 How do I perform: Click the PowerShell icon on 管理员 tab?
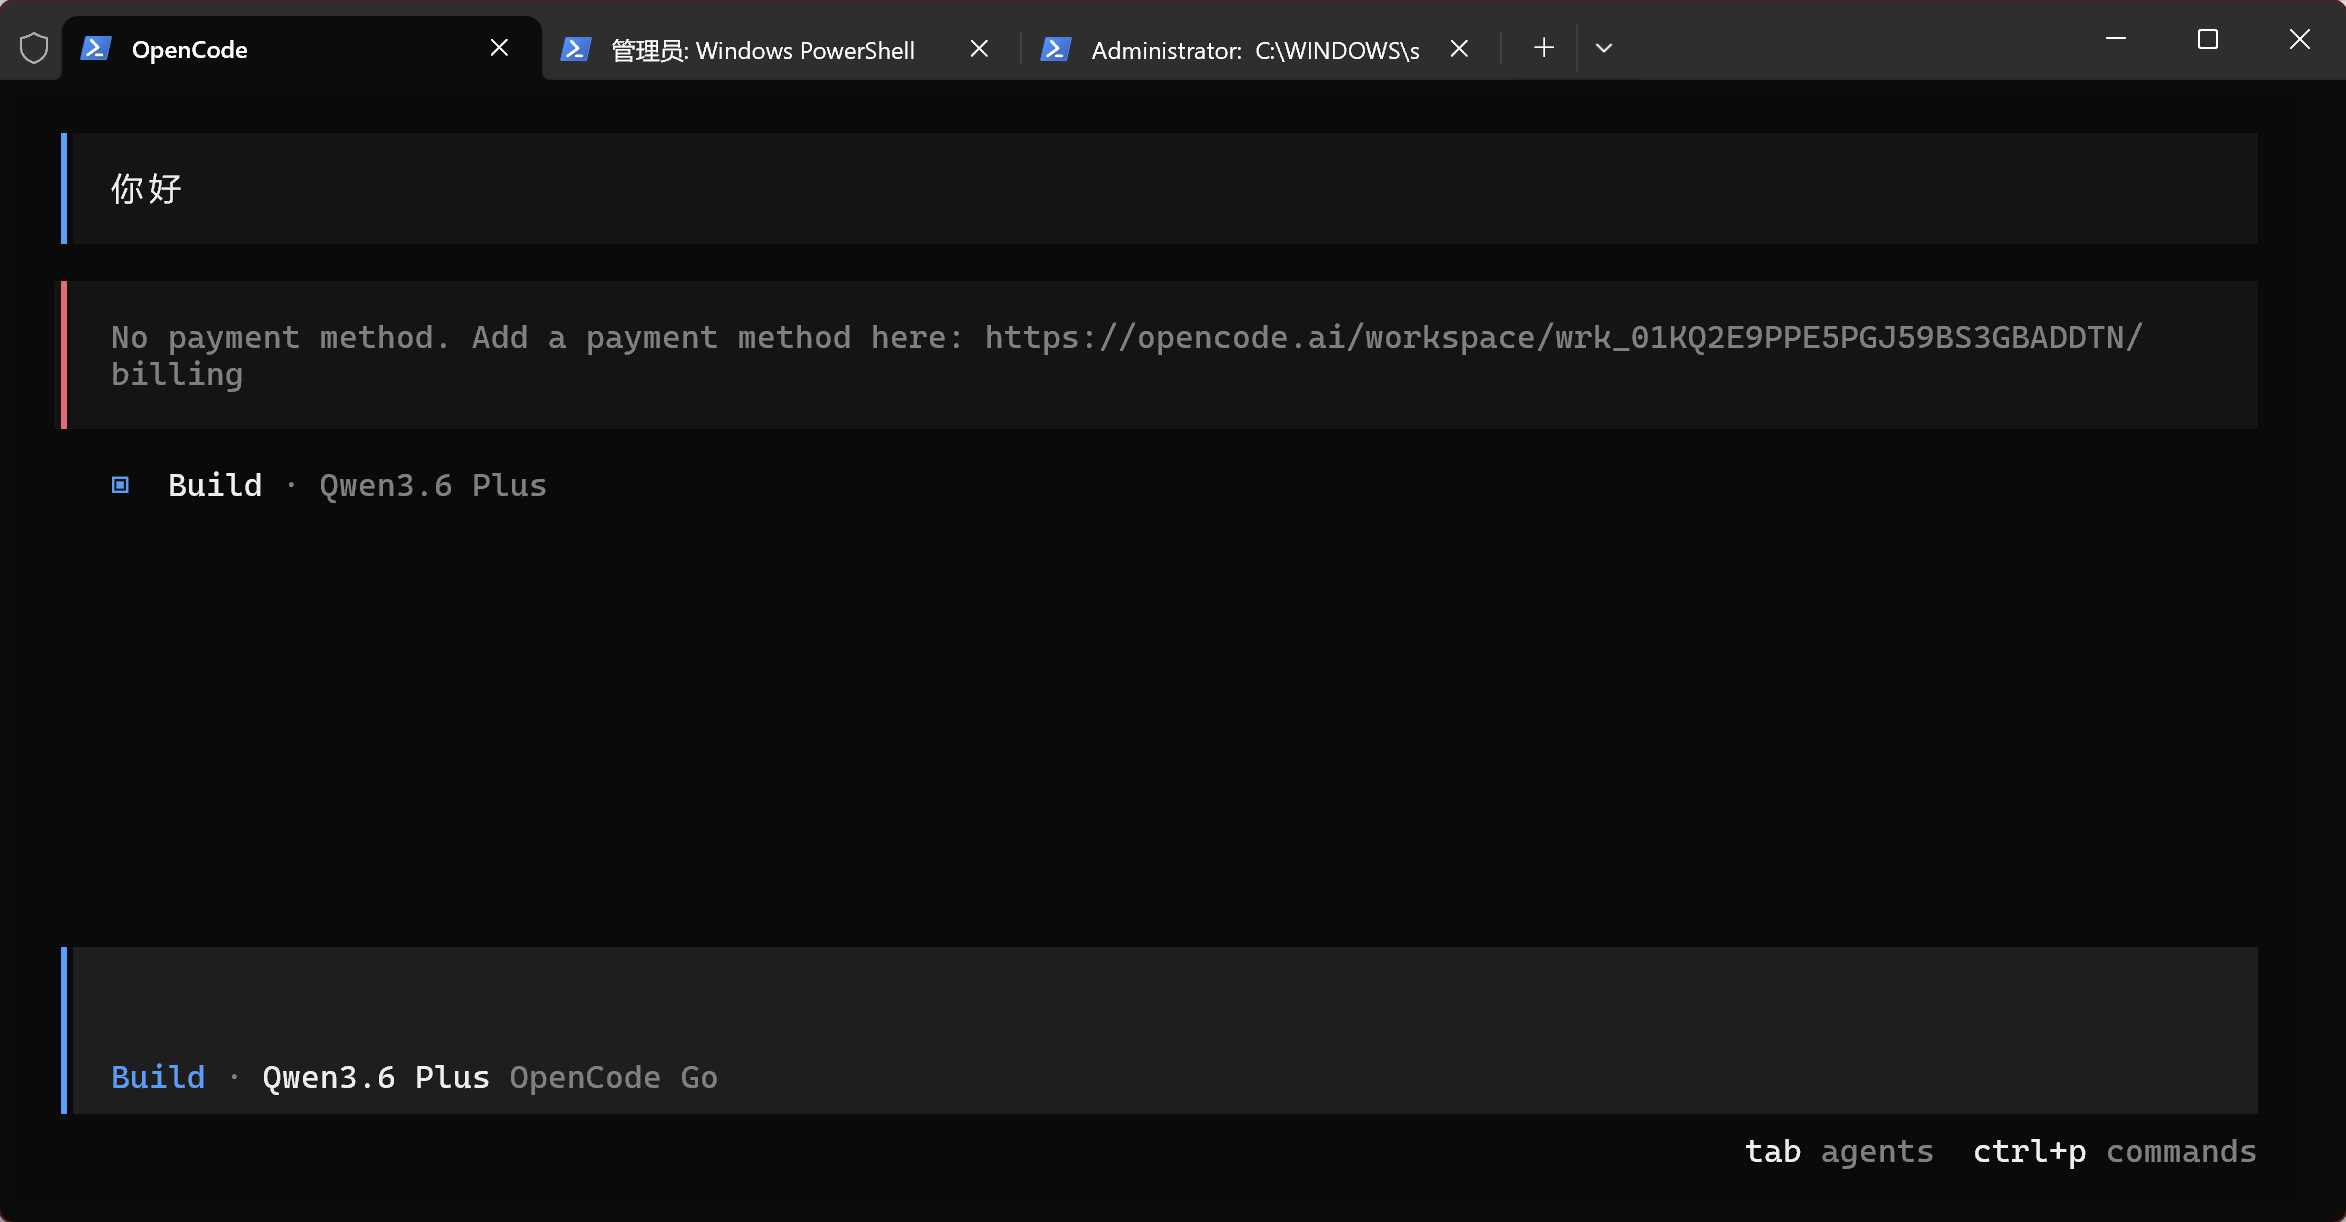[x=576, y=48]
